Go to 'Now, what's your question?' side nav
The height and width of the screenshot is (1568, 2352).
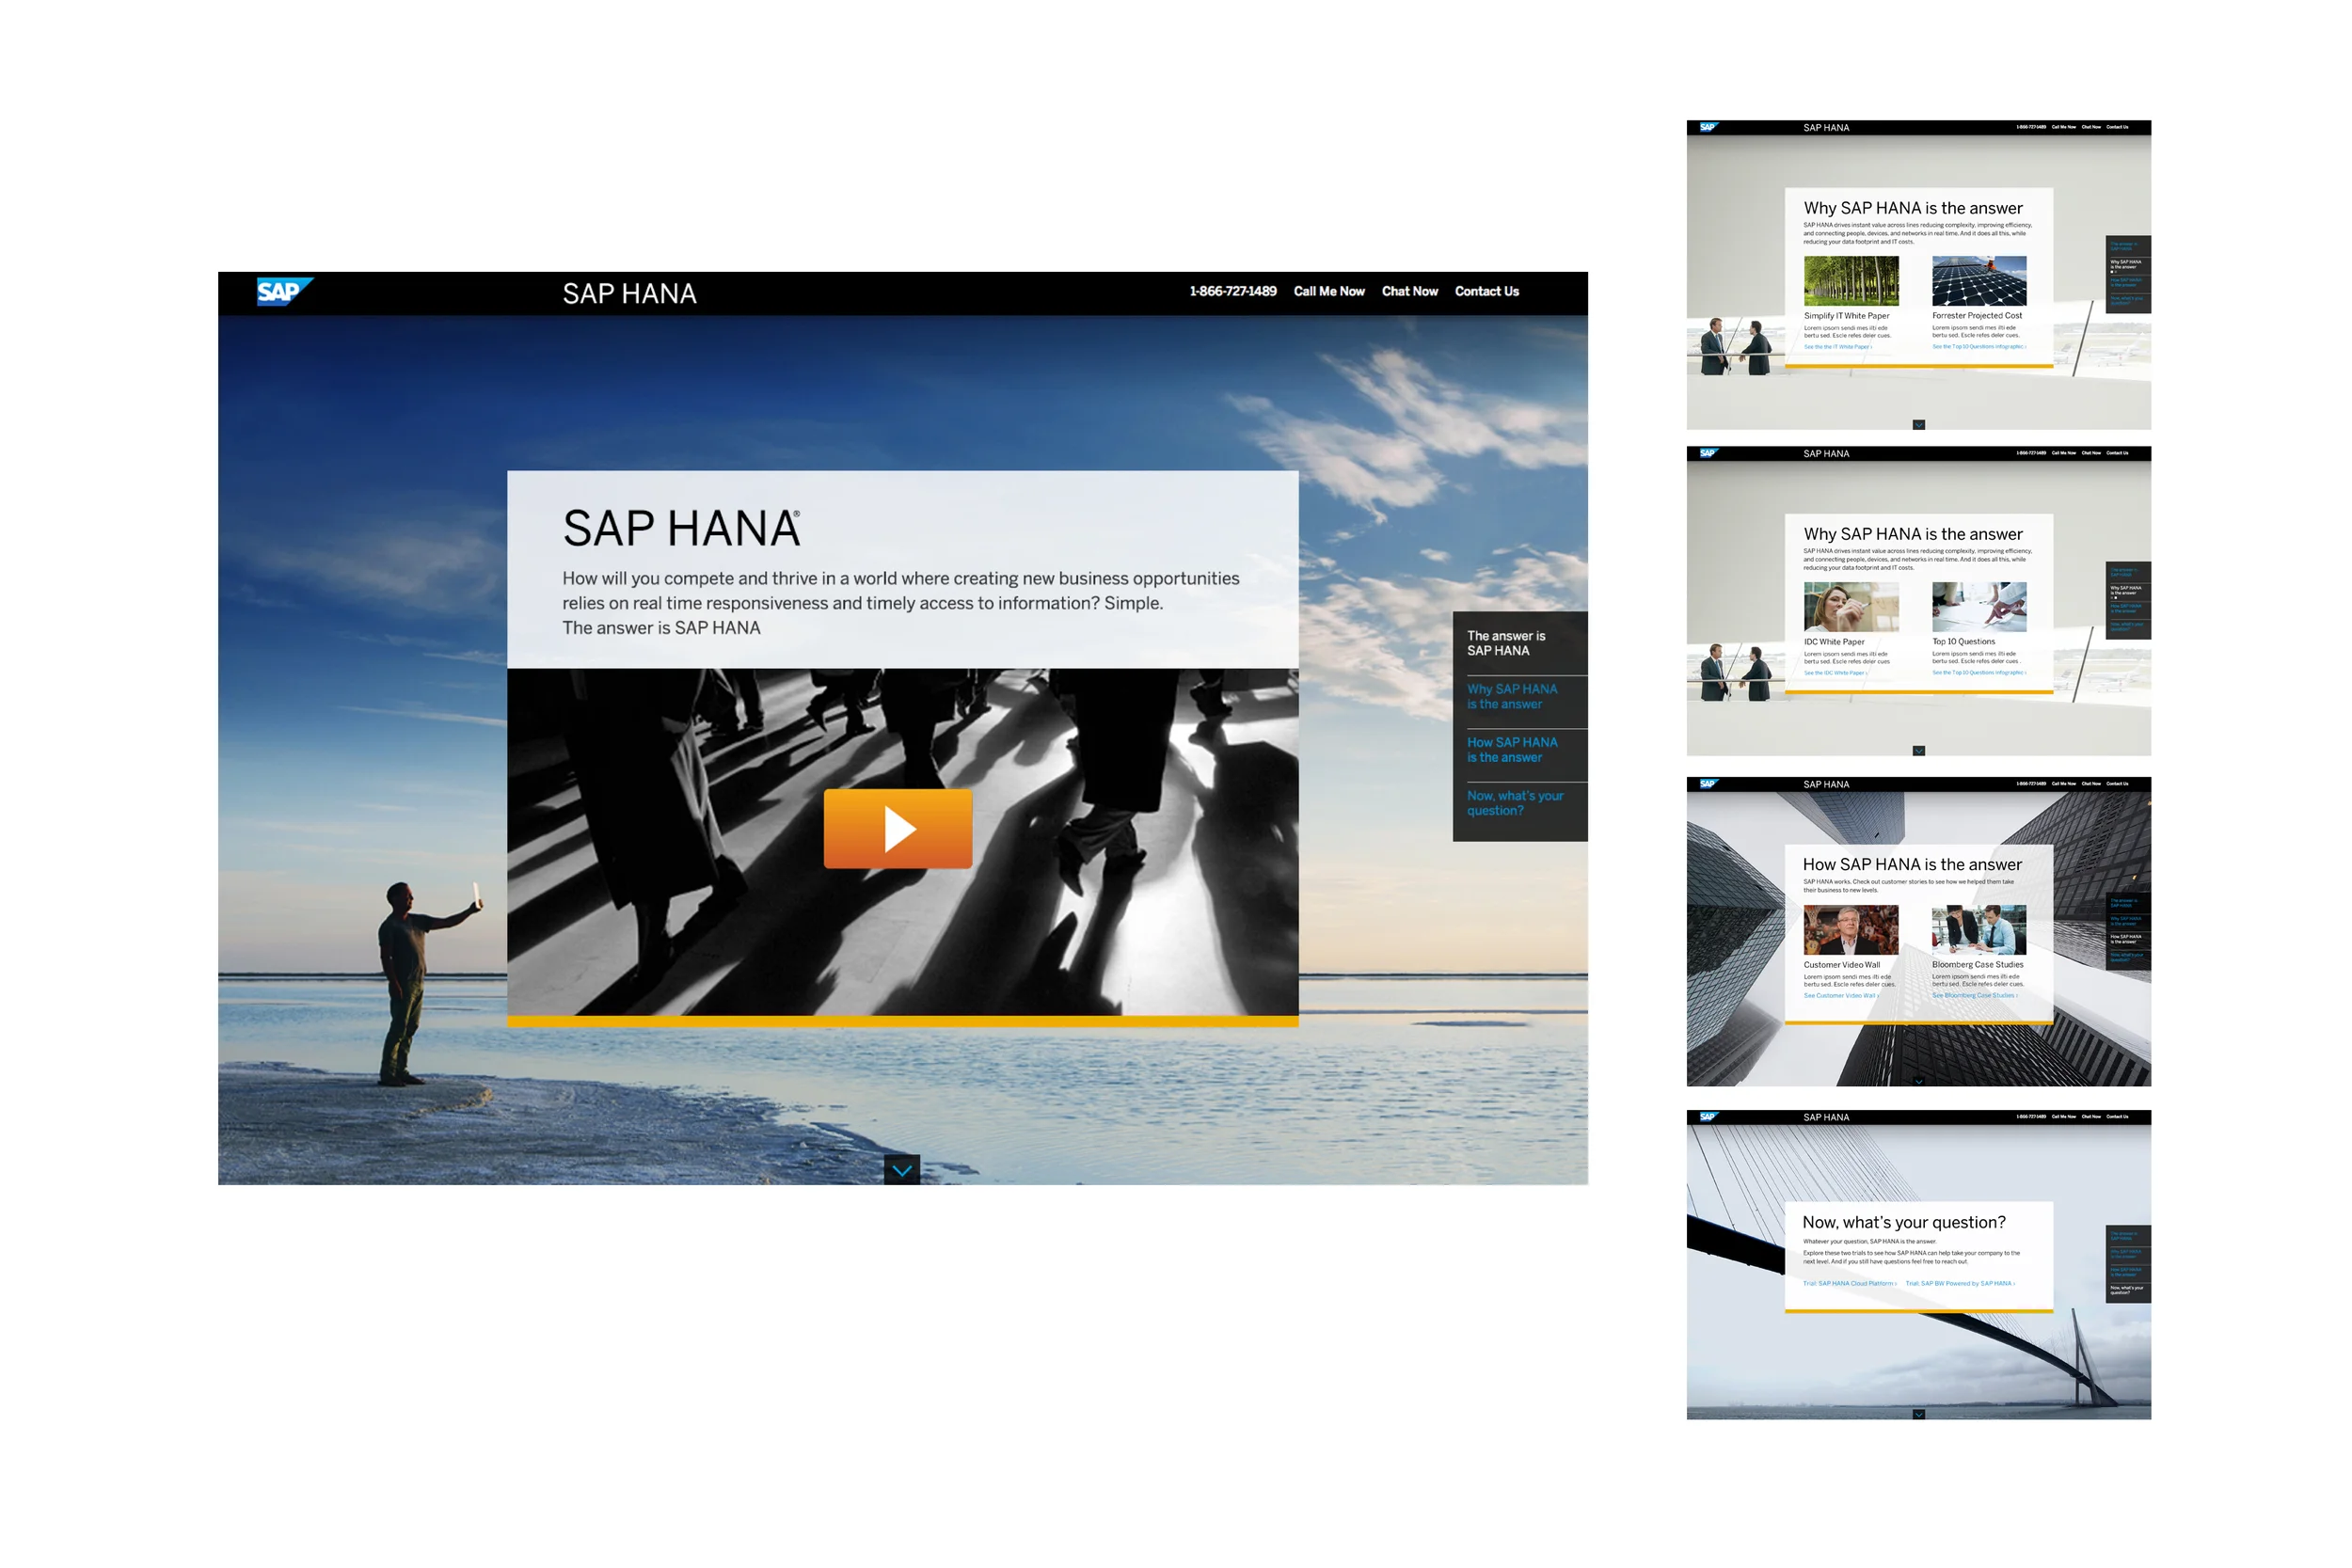[x=1514, y=803]
